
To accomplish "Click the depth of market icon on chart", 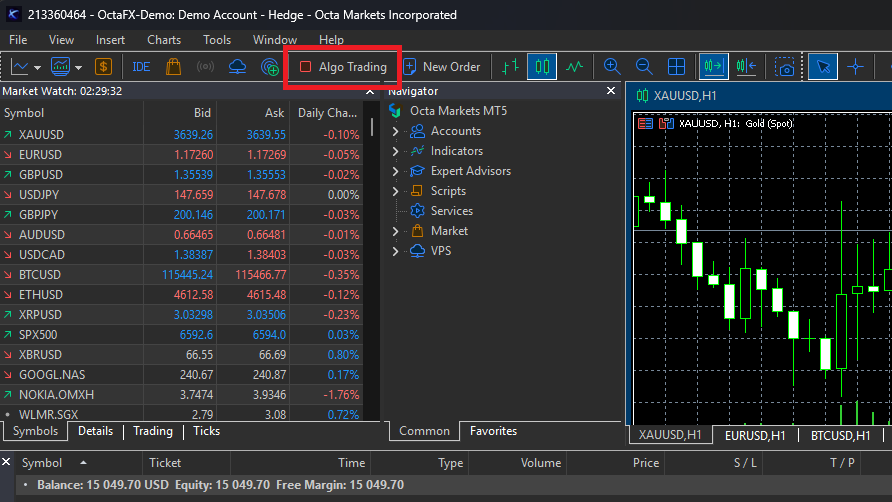I will (666, 124).
